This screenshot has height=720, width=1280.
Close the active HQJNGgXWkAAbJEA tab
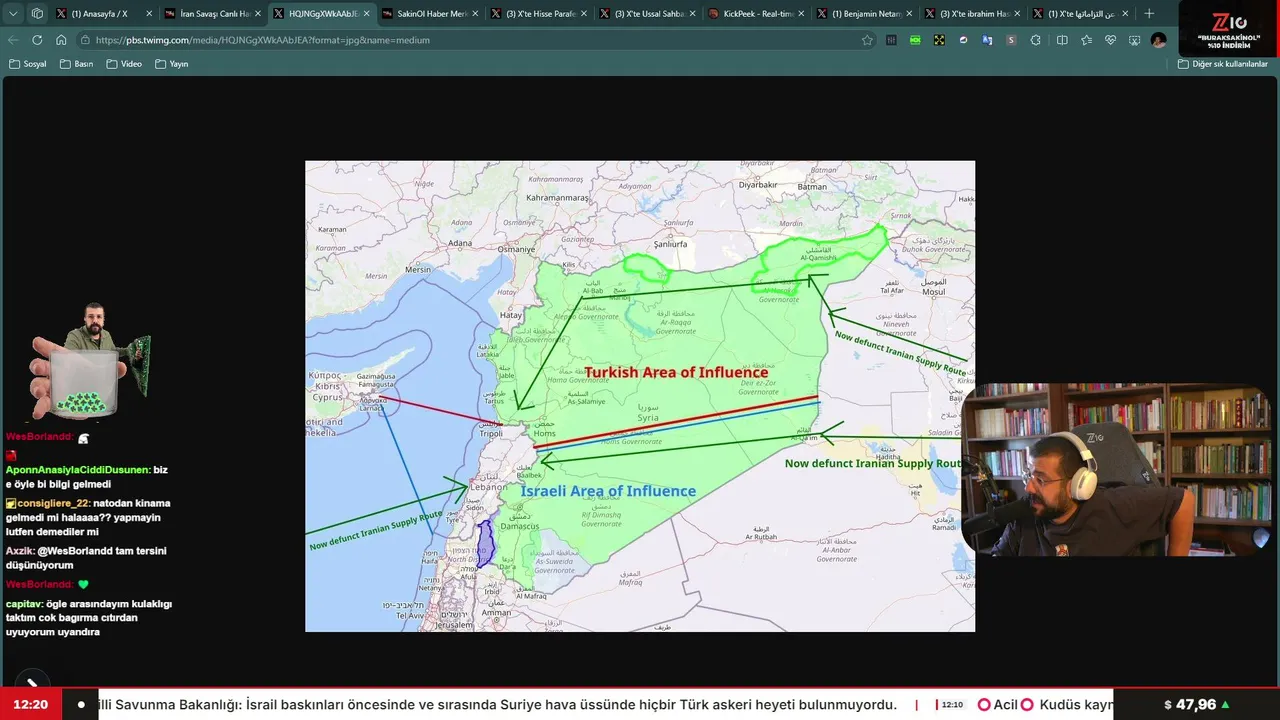366,14
